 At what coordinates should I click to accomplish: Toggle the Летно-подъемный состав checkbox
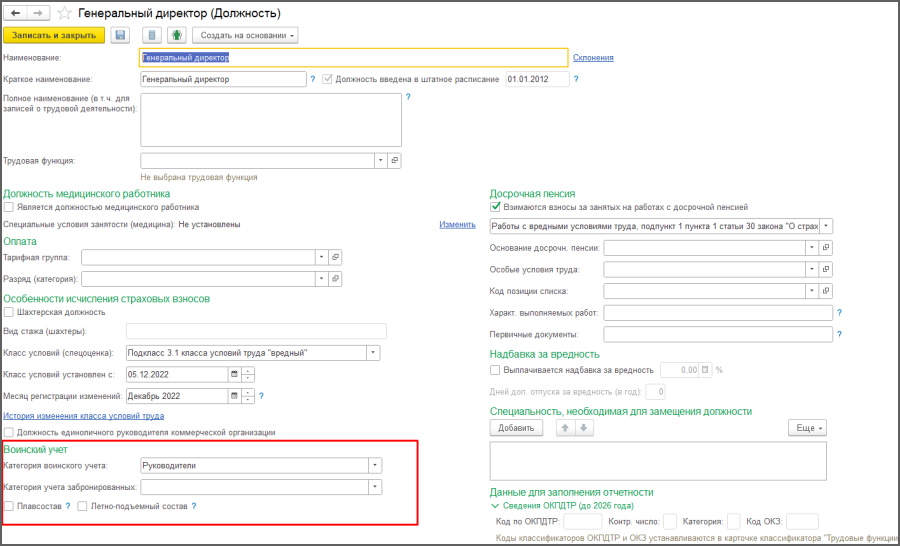click(x=83, y=507)
